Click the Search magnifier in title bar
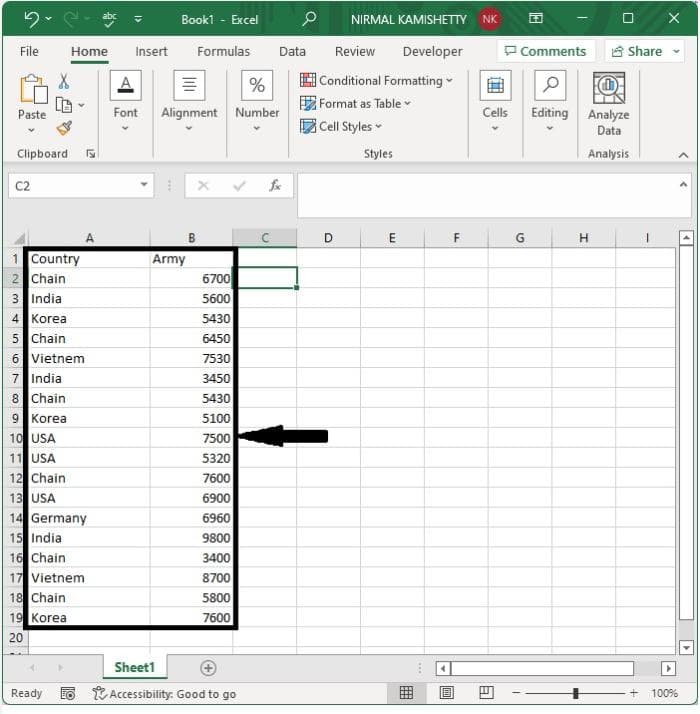The width and height of the screenshot is (700, 714). [x=309, y=19]
